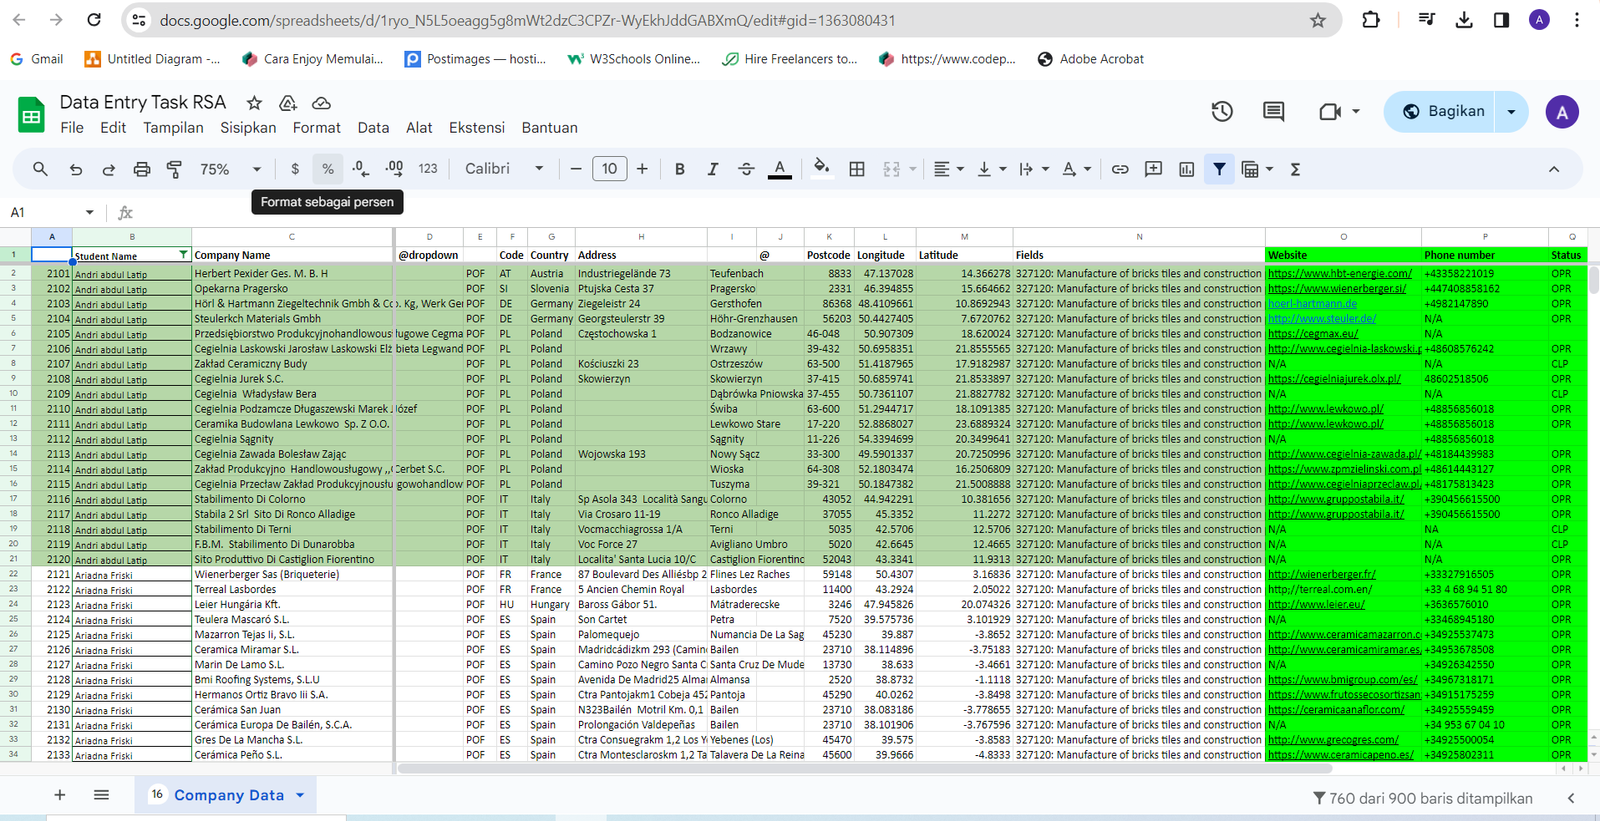Open Calibri font dropdown
Image resolution: width=1600 pixels, height=821 pixels.
pos(505,169)
